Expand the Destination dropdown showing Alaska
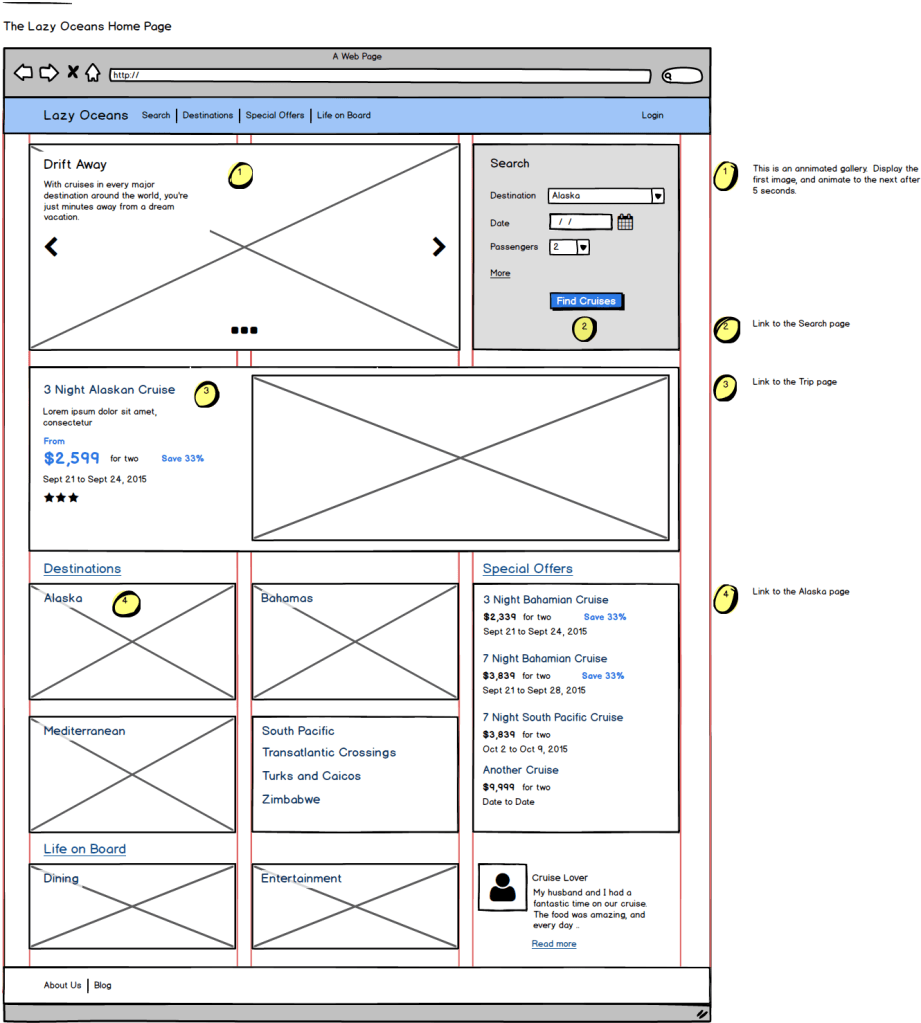Viewport: 921px width, 1023px height. [x=657, y=196]
